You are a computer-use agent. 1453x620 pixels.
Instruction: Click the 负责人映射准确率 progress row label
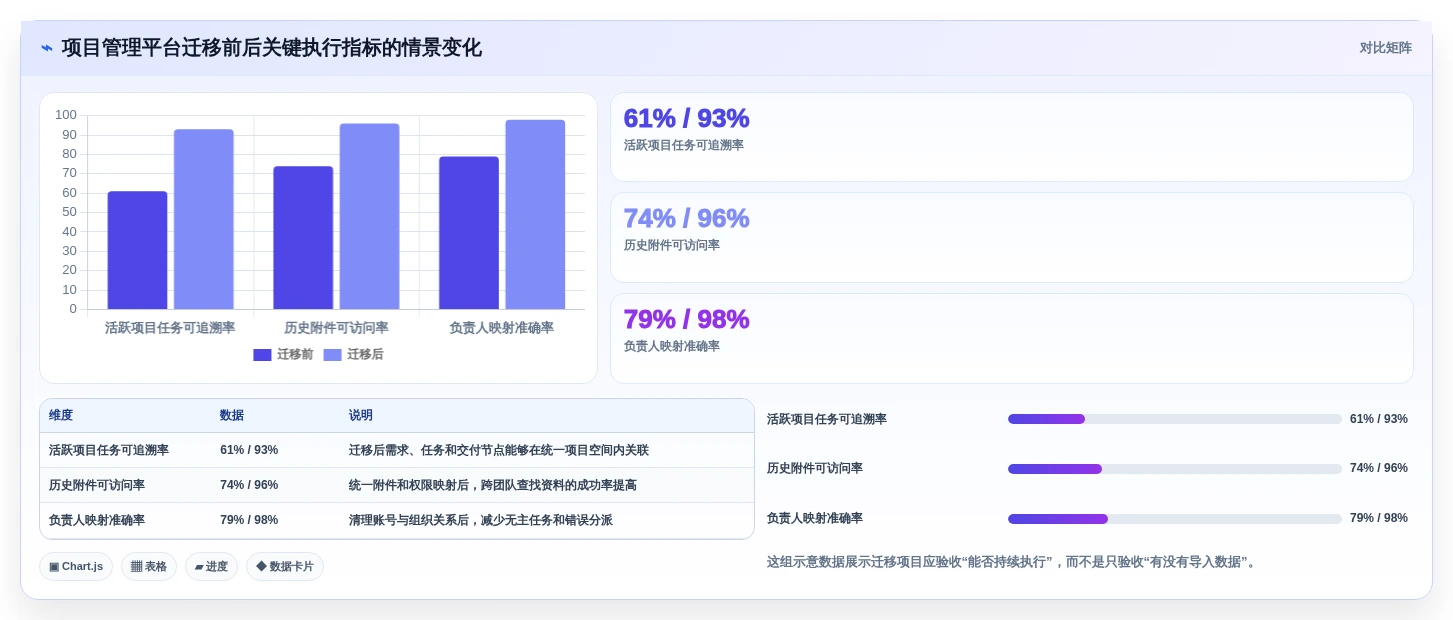click(815, 519)
